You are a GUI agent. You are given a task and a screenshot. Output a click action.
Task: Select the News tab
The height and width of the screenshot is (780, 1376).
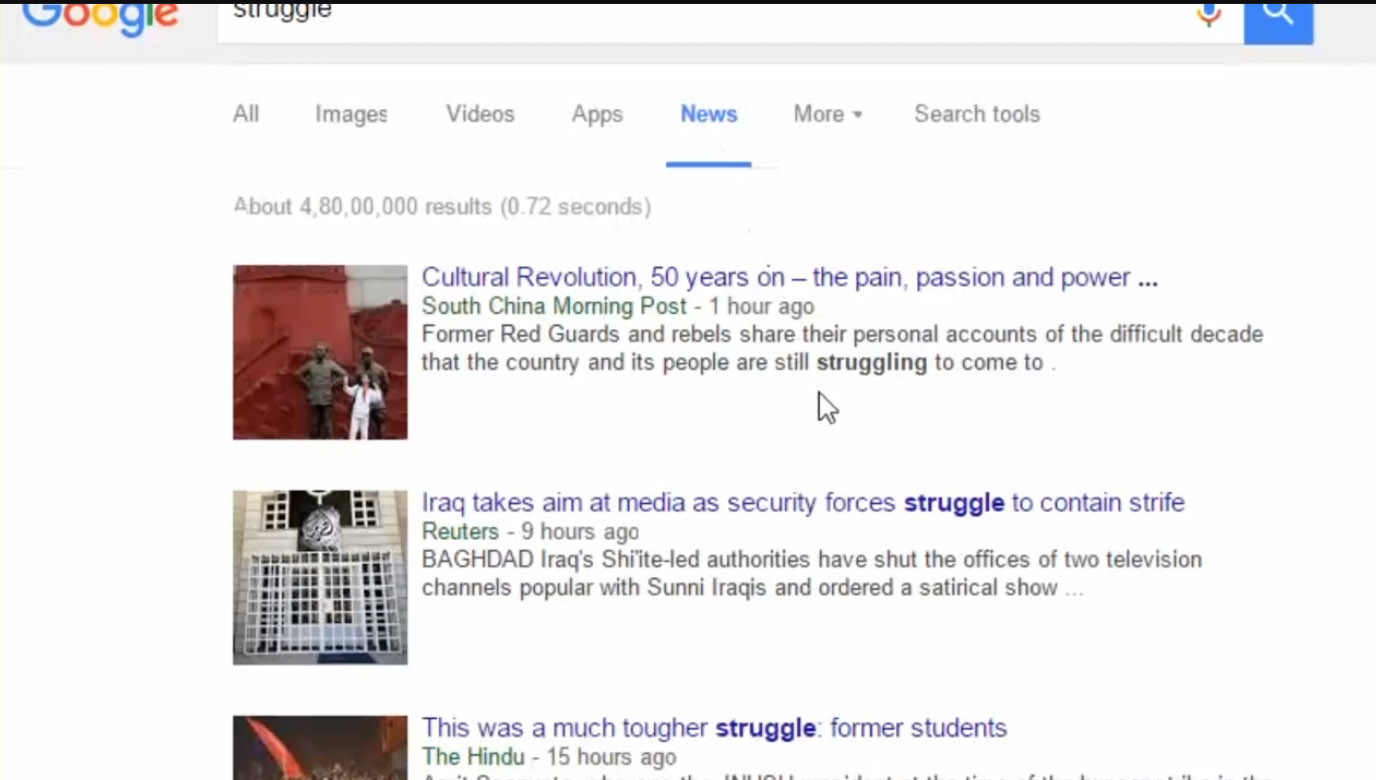(x=708, y=114)
